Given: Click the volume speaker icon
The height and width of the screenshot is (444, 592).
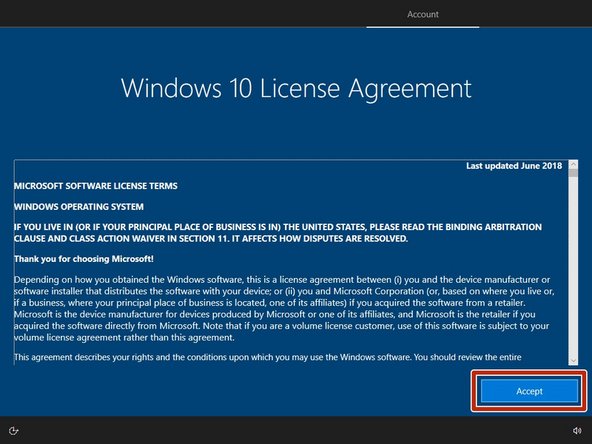Looking at the screenshot, I should (x=577, y=431).
